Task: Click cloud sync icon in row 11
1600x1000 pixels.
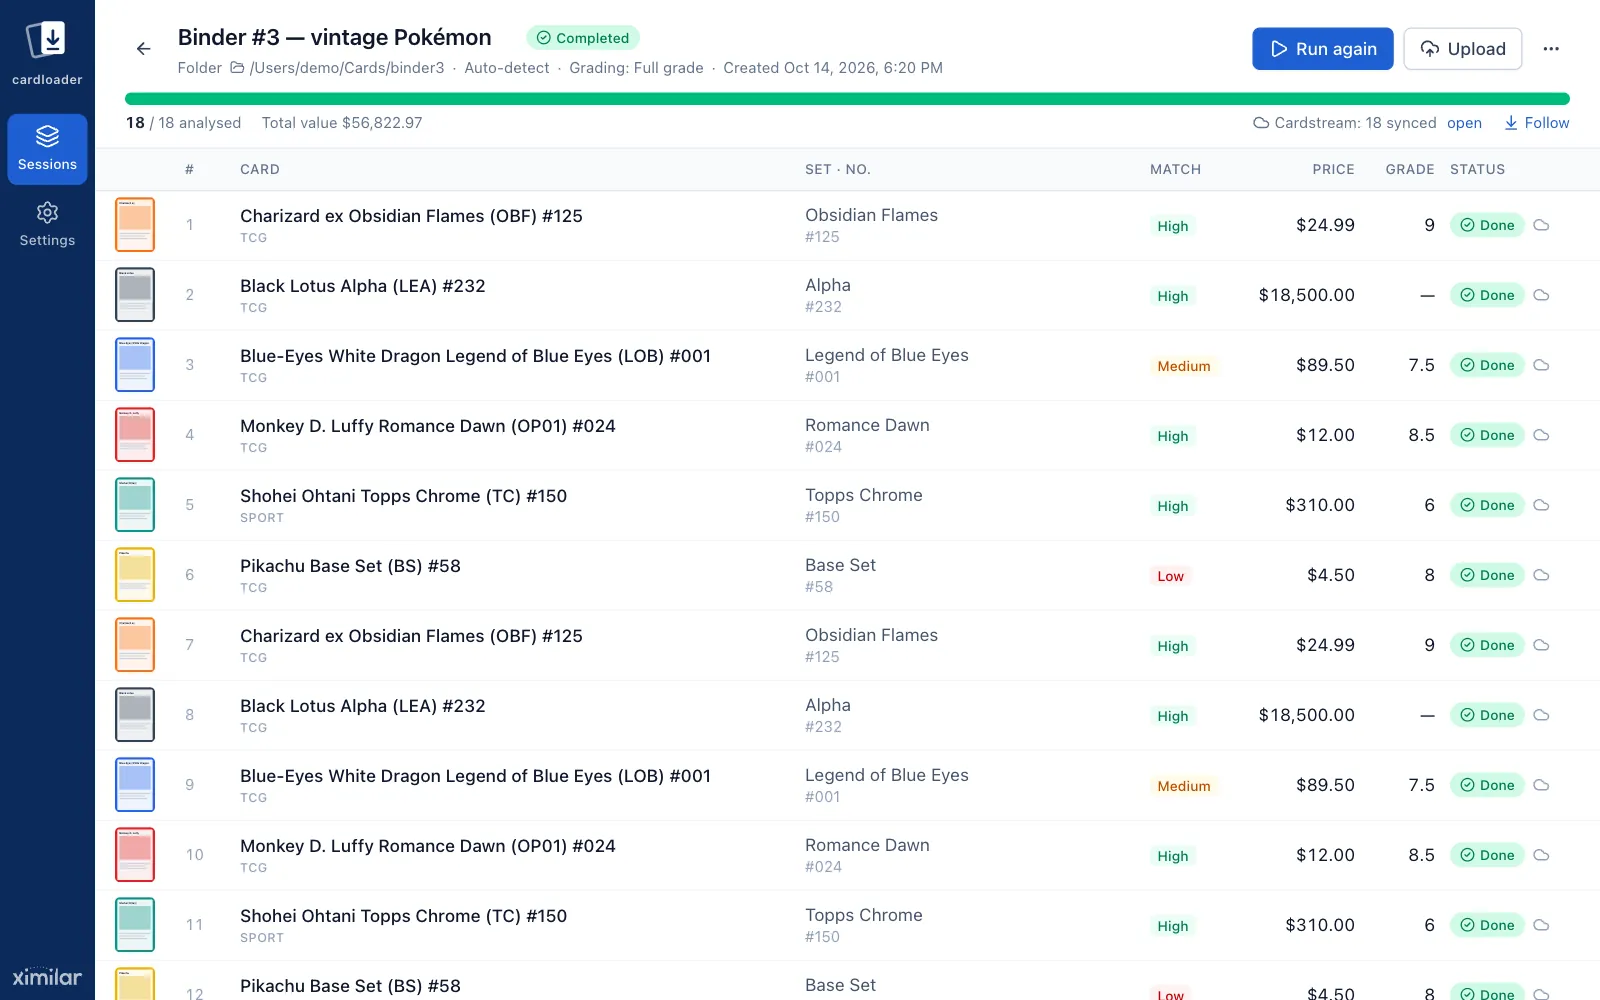Action: click(x=1541, y=925)
